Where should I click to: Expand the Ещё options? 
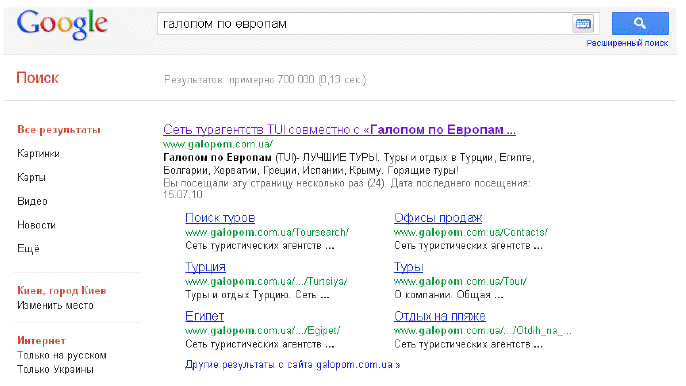(x=28, y=249)
